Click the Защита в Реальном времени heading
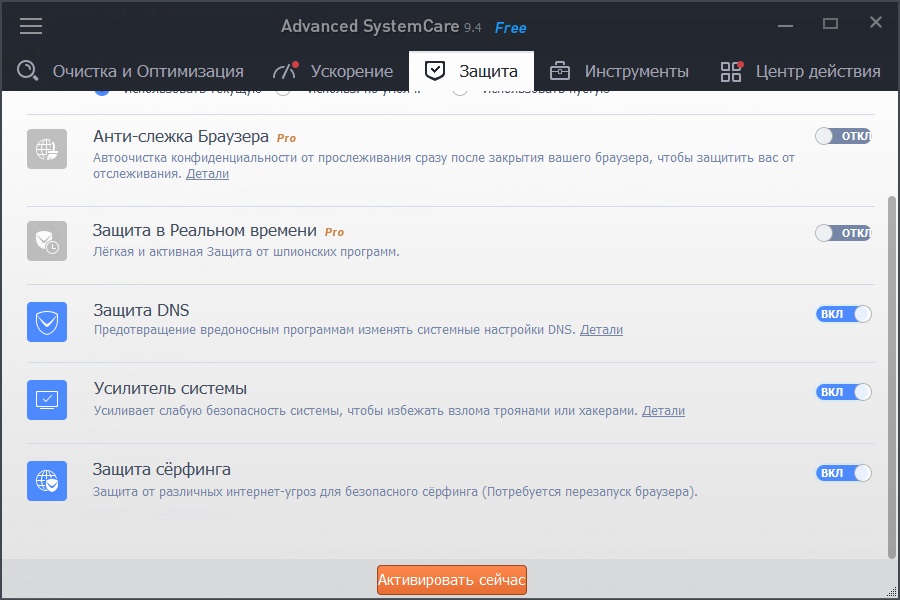The image size is (900, 600). coord(204,231)
